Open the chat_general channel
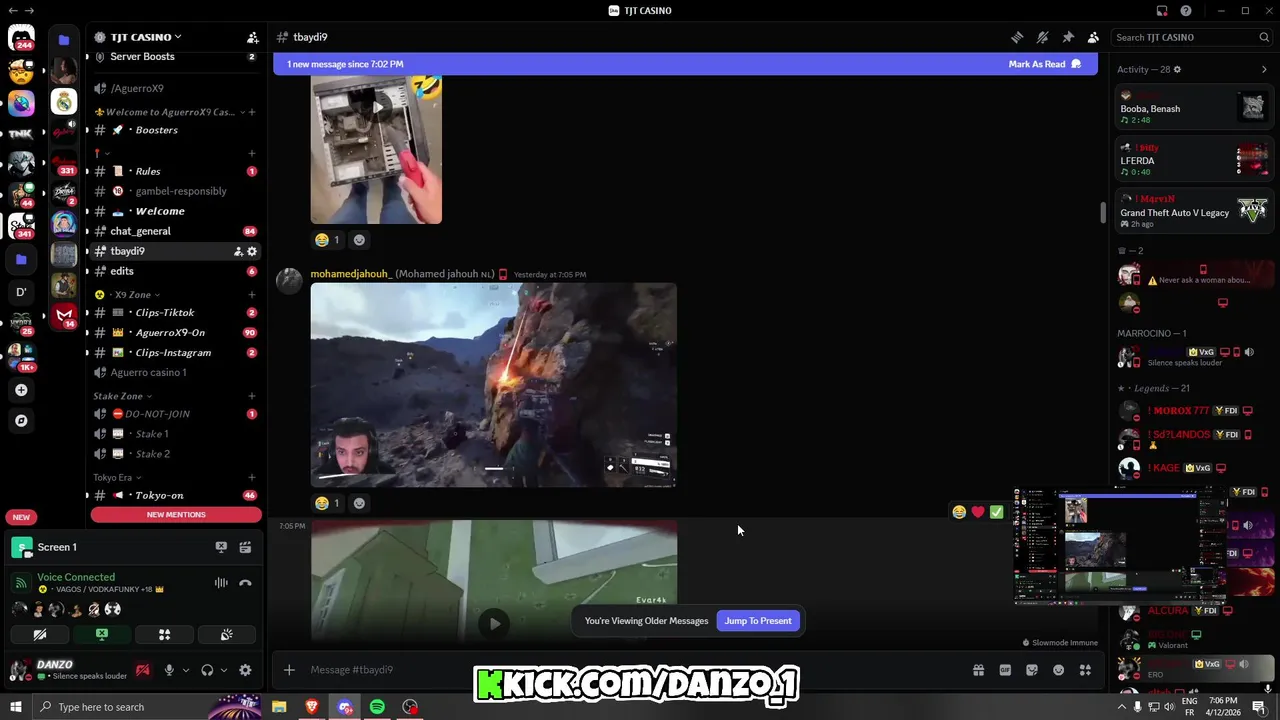The image size is (1280, 720). [x=176, y=231]
